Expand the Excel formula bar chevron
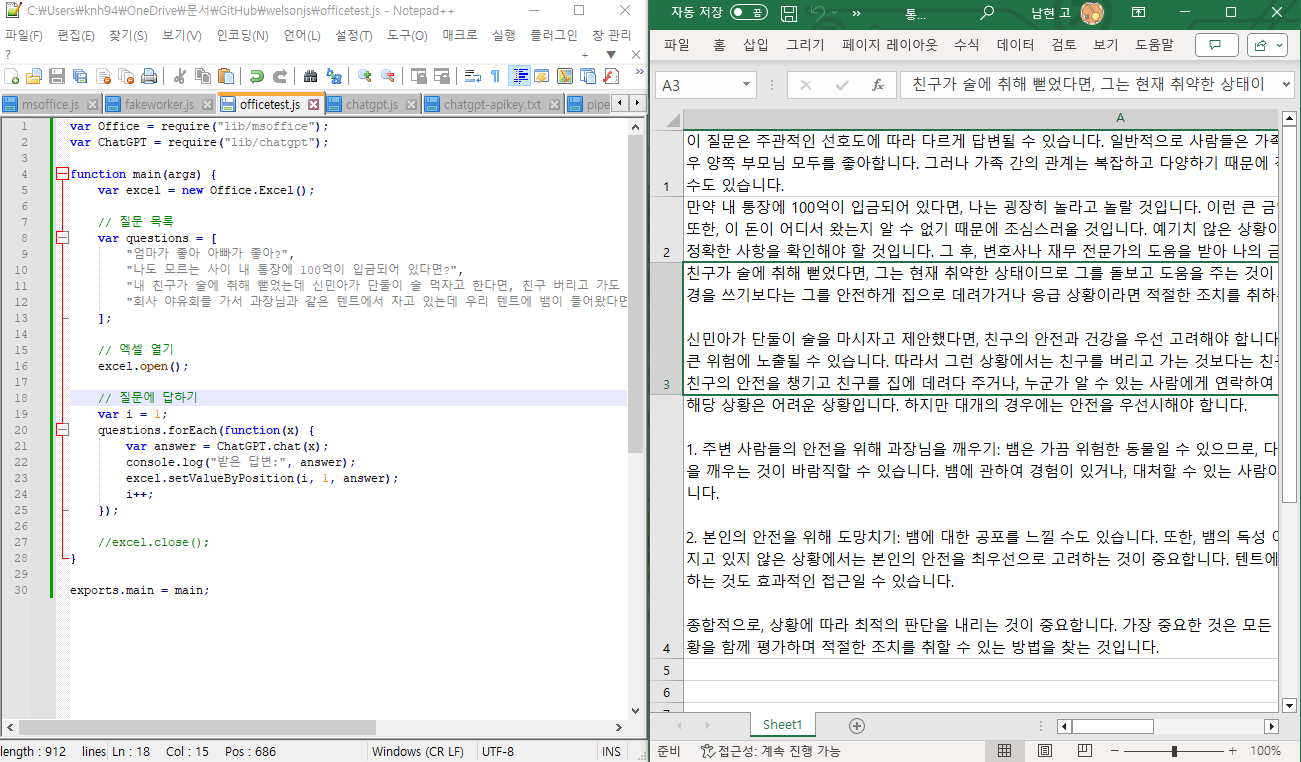Viewport: 1301px width, 762px height. pos(1286,85)
